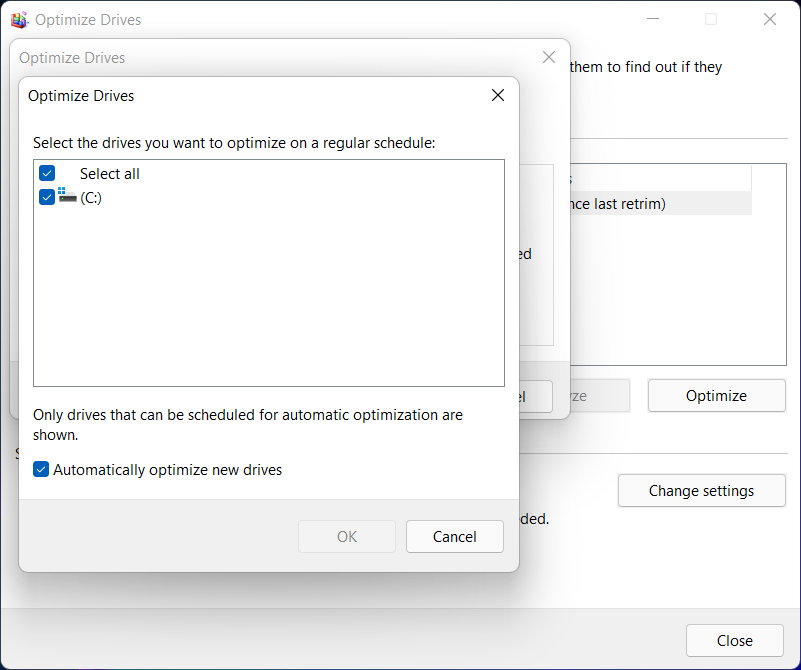
Task: Close the main Optimize Drives window with X
Action: pyautogui.click(x=769, y=20)
